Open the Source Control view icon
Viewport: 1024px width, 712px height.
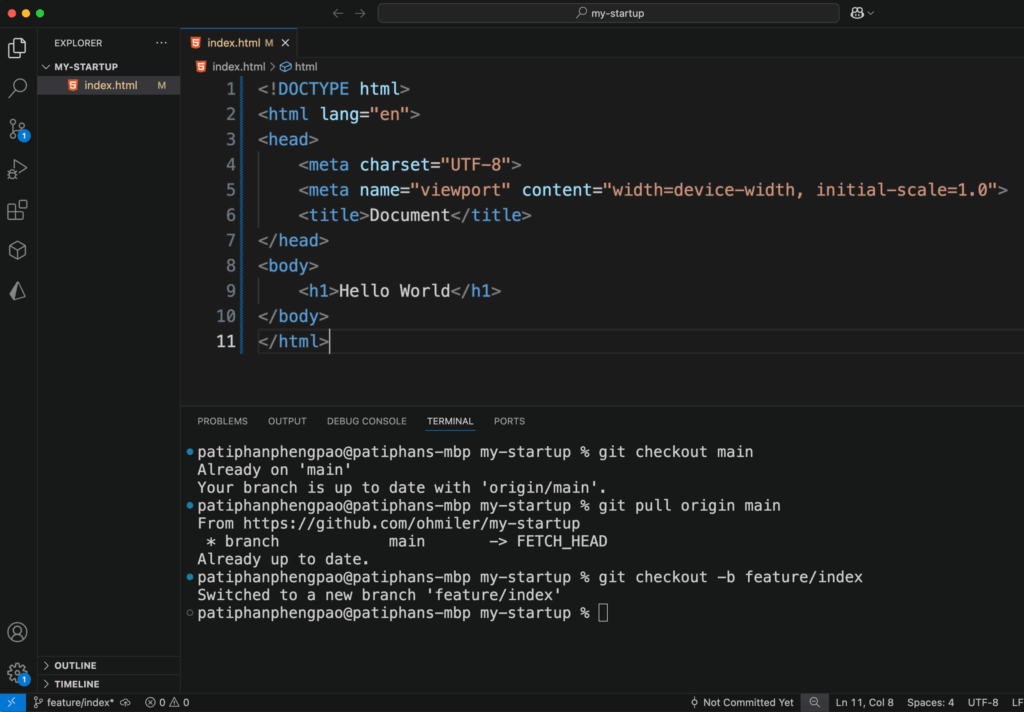(x=17, y=129)
